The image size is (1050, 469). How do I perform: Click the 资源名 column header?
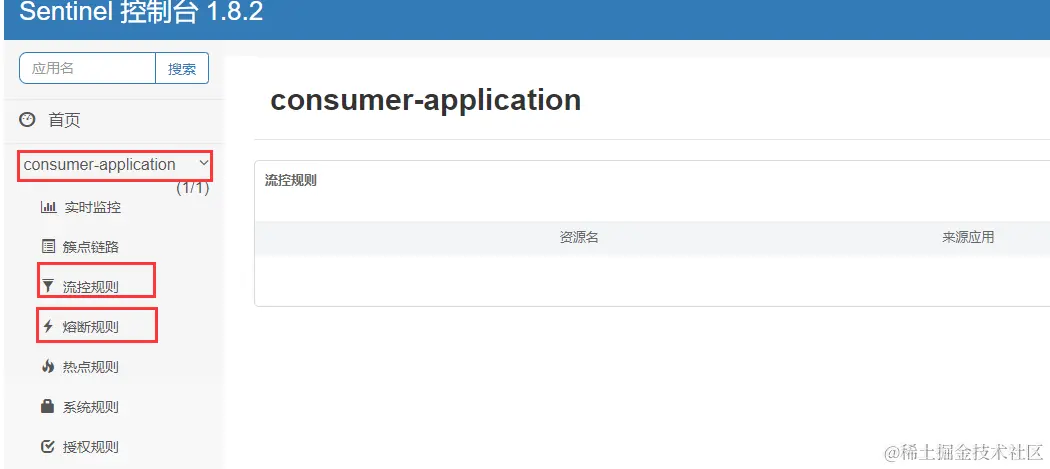[579, 237]
